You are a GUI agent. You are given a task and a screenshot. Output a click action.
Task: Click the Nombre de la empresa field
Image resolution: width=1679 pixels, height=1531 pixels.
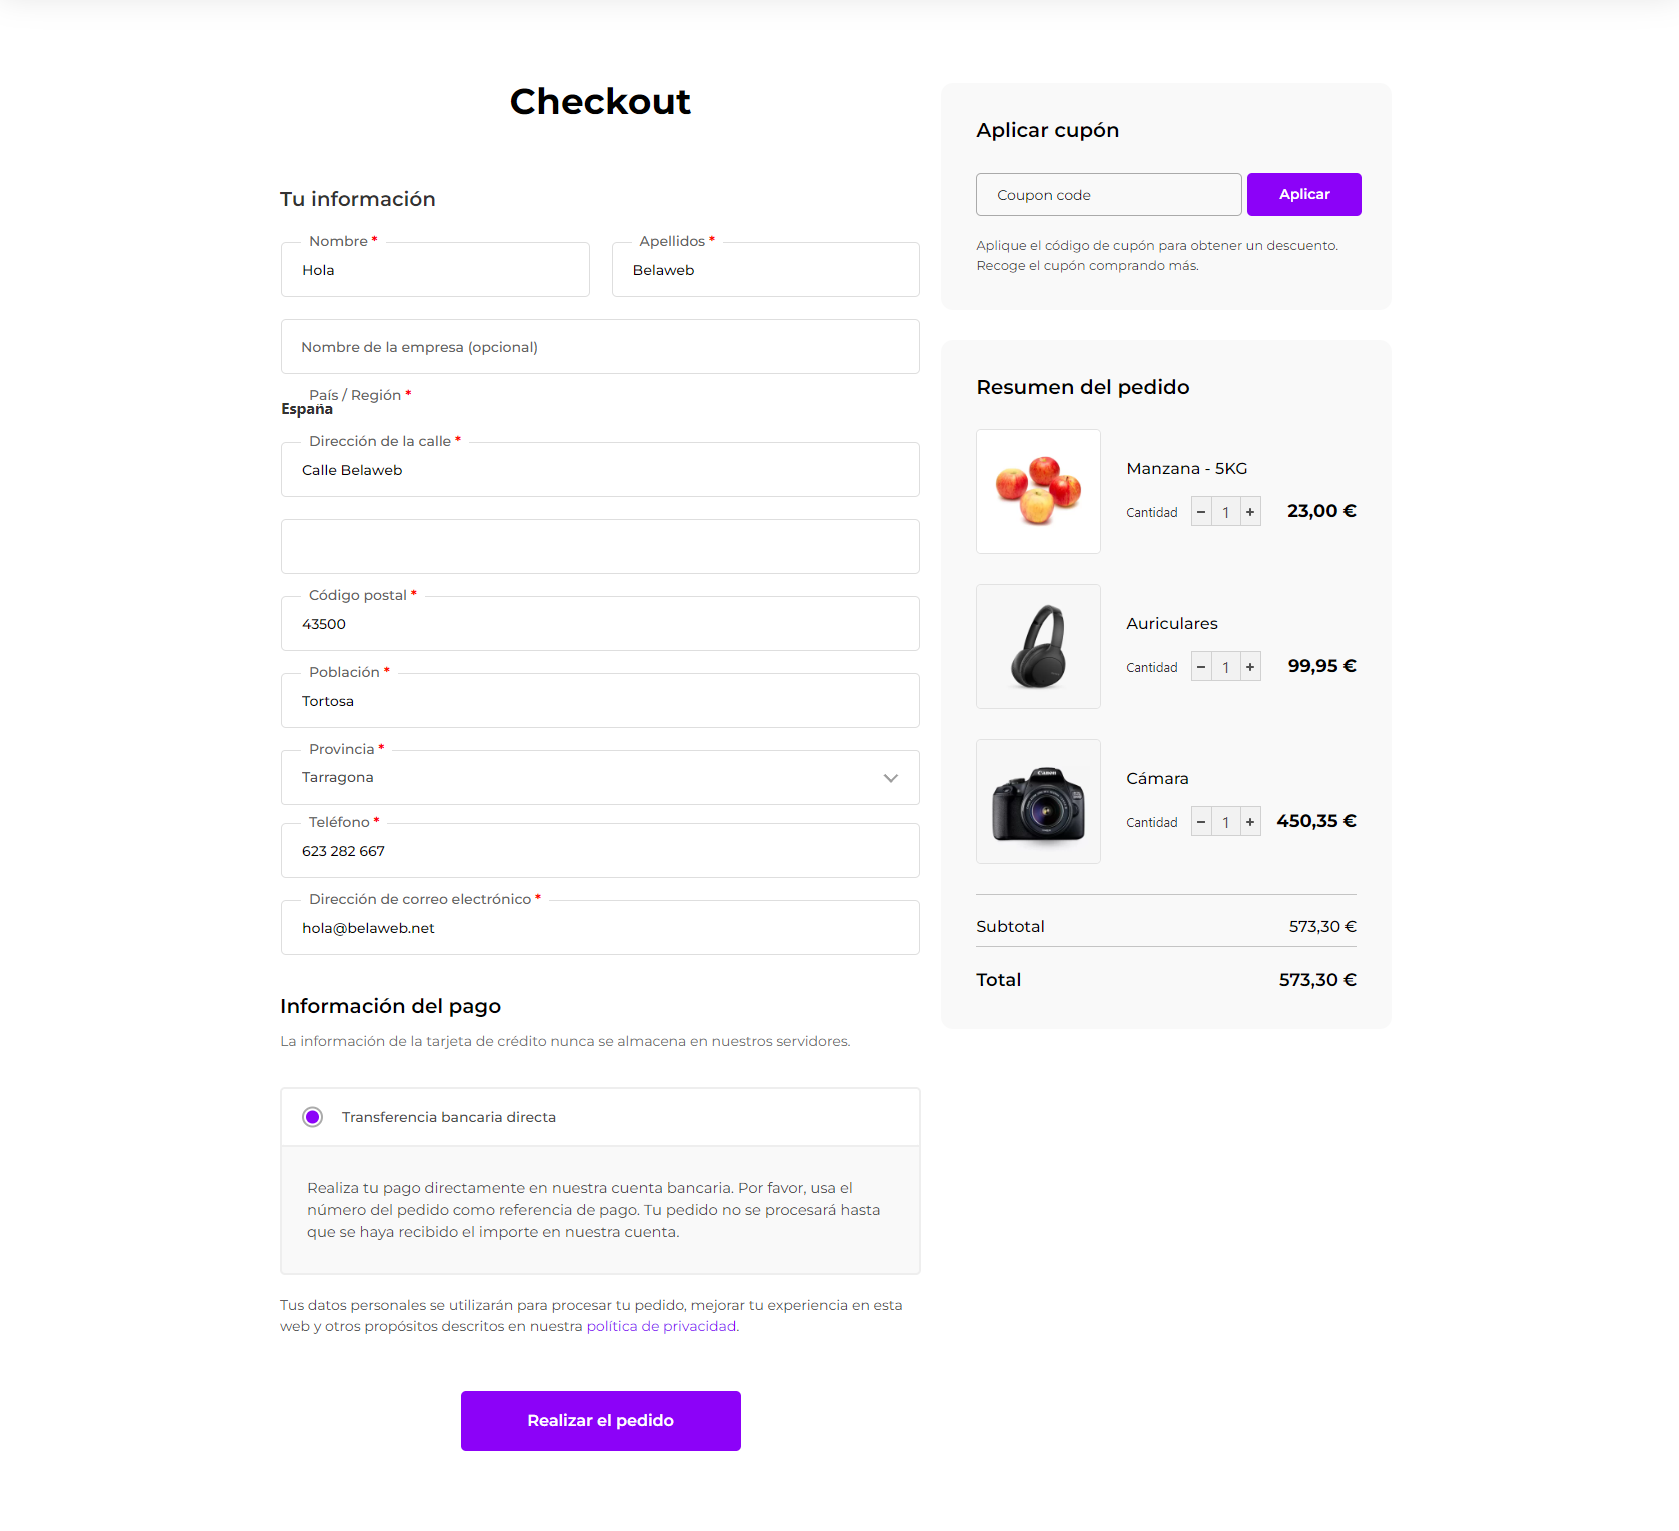[600, 347]
